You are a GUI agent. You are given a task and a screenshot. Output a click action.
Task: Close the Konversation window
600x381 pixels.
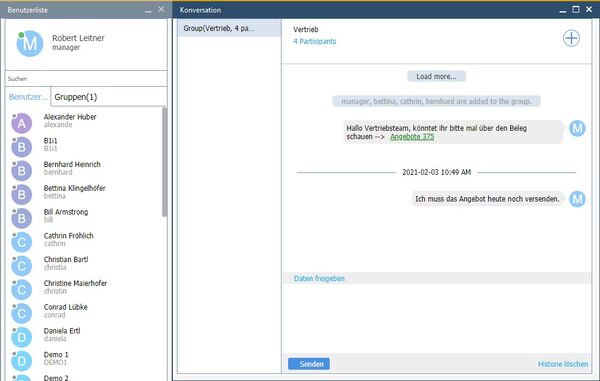tap(589, 9)
